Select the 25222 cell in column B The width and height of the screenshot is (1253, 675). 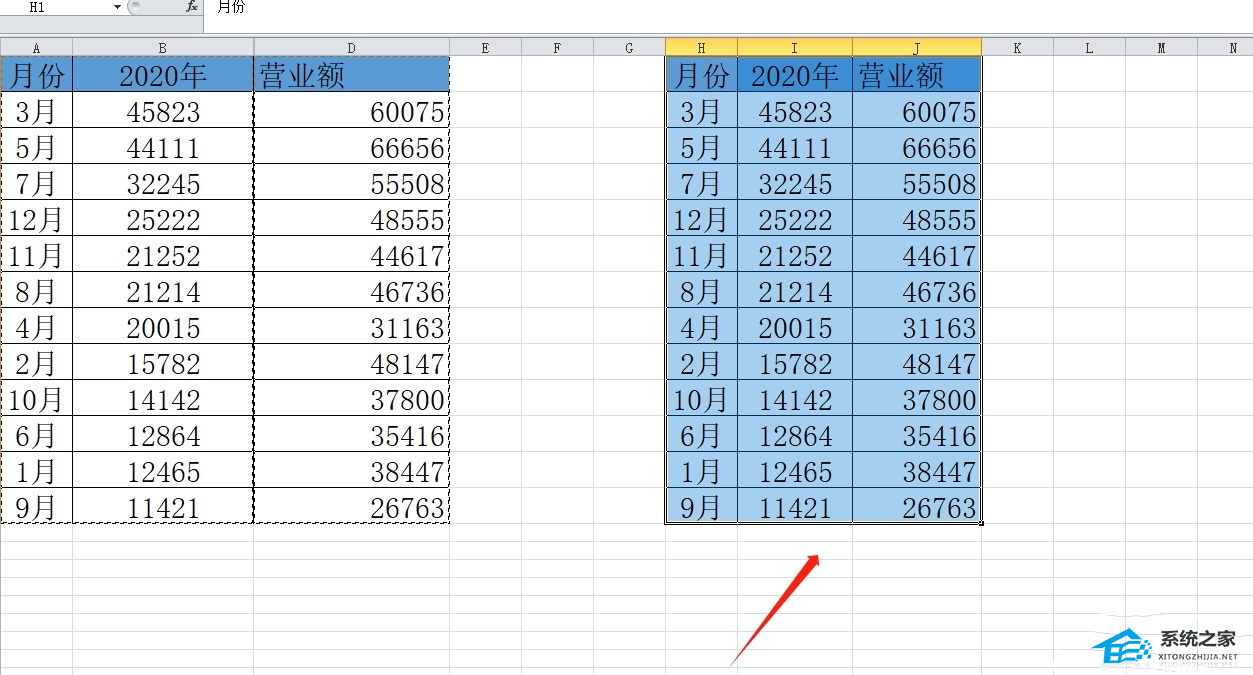coord(163,218)
